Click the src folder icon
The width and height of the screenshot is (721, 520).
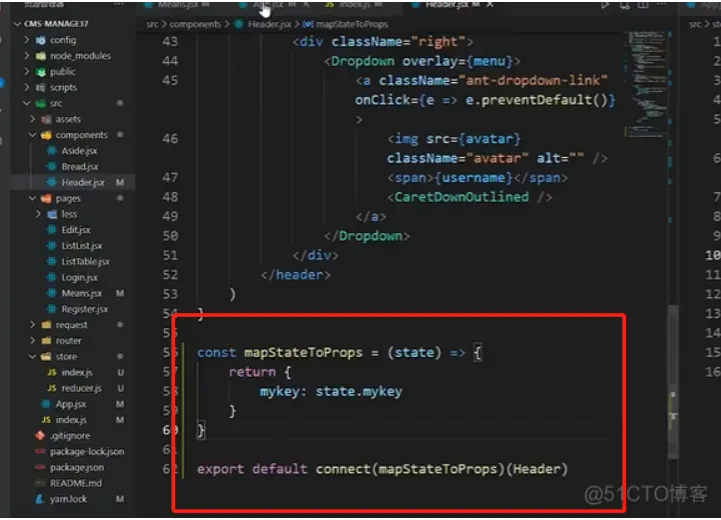click(40, 103)
